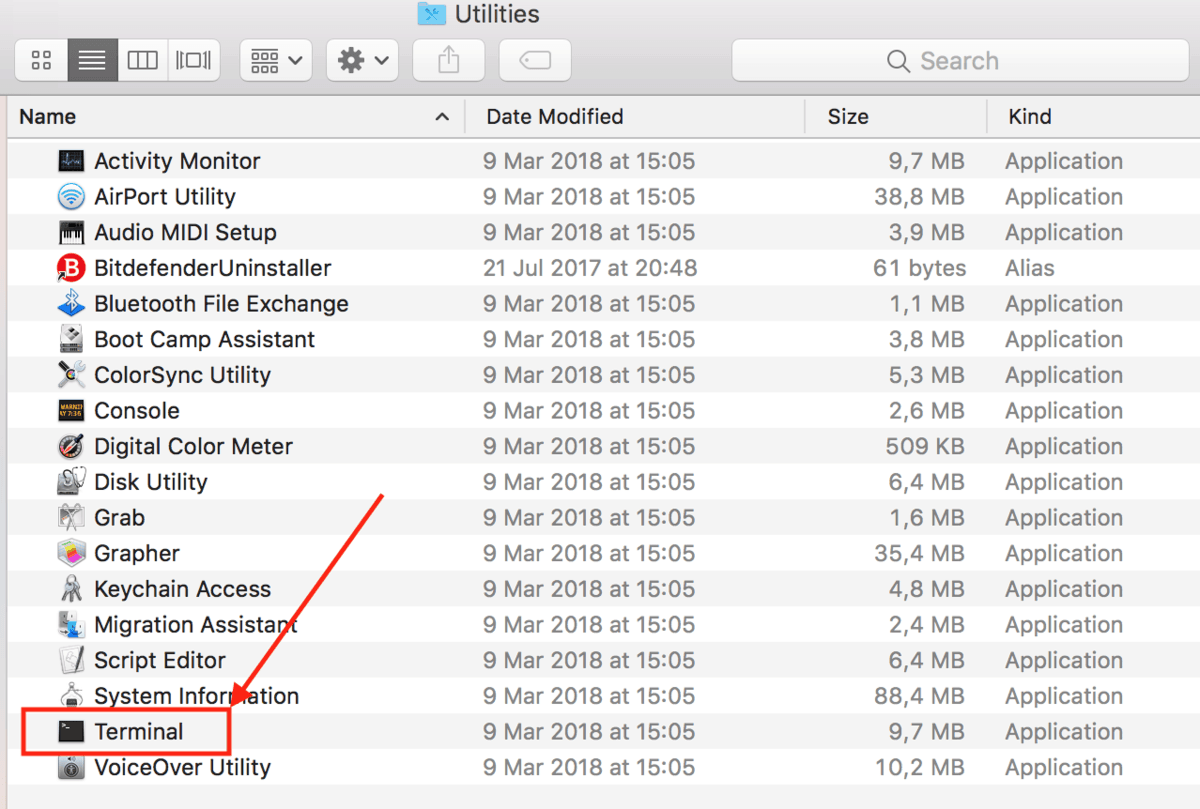This screenshot has width=1200, height=809.
Task: Select the Grab file name
Action: pyautogui.click(x=119, y=518)
